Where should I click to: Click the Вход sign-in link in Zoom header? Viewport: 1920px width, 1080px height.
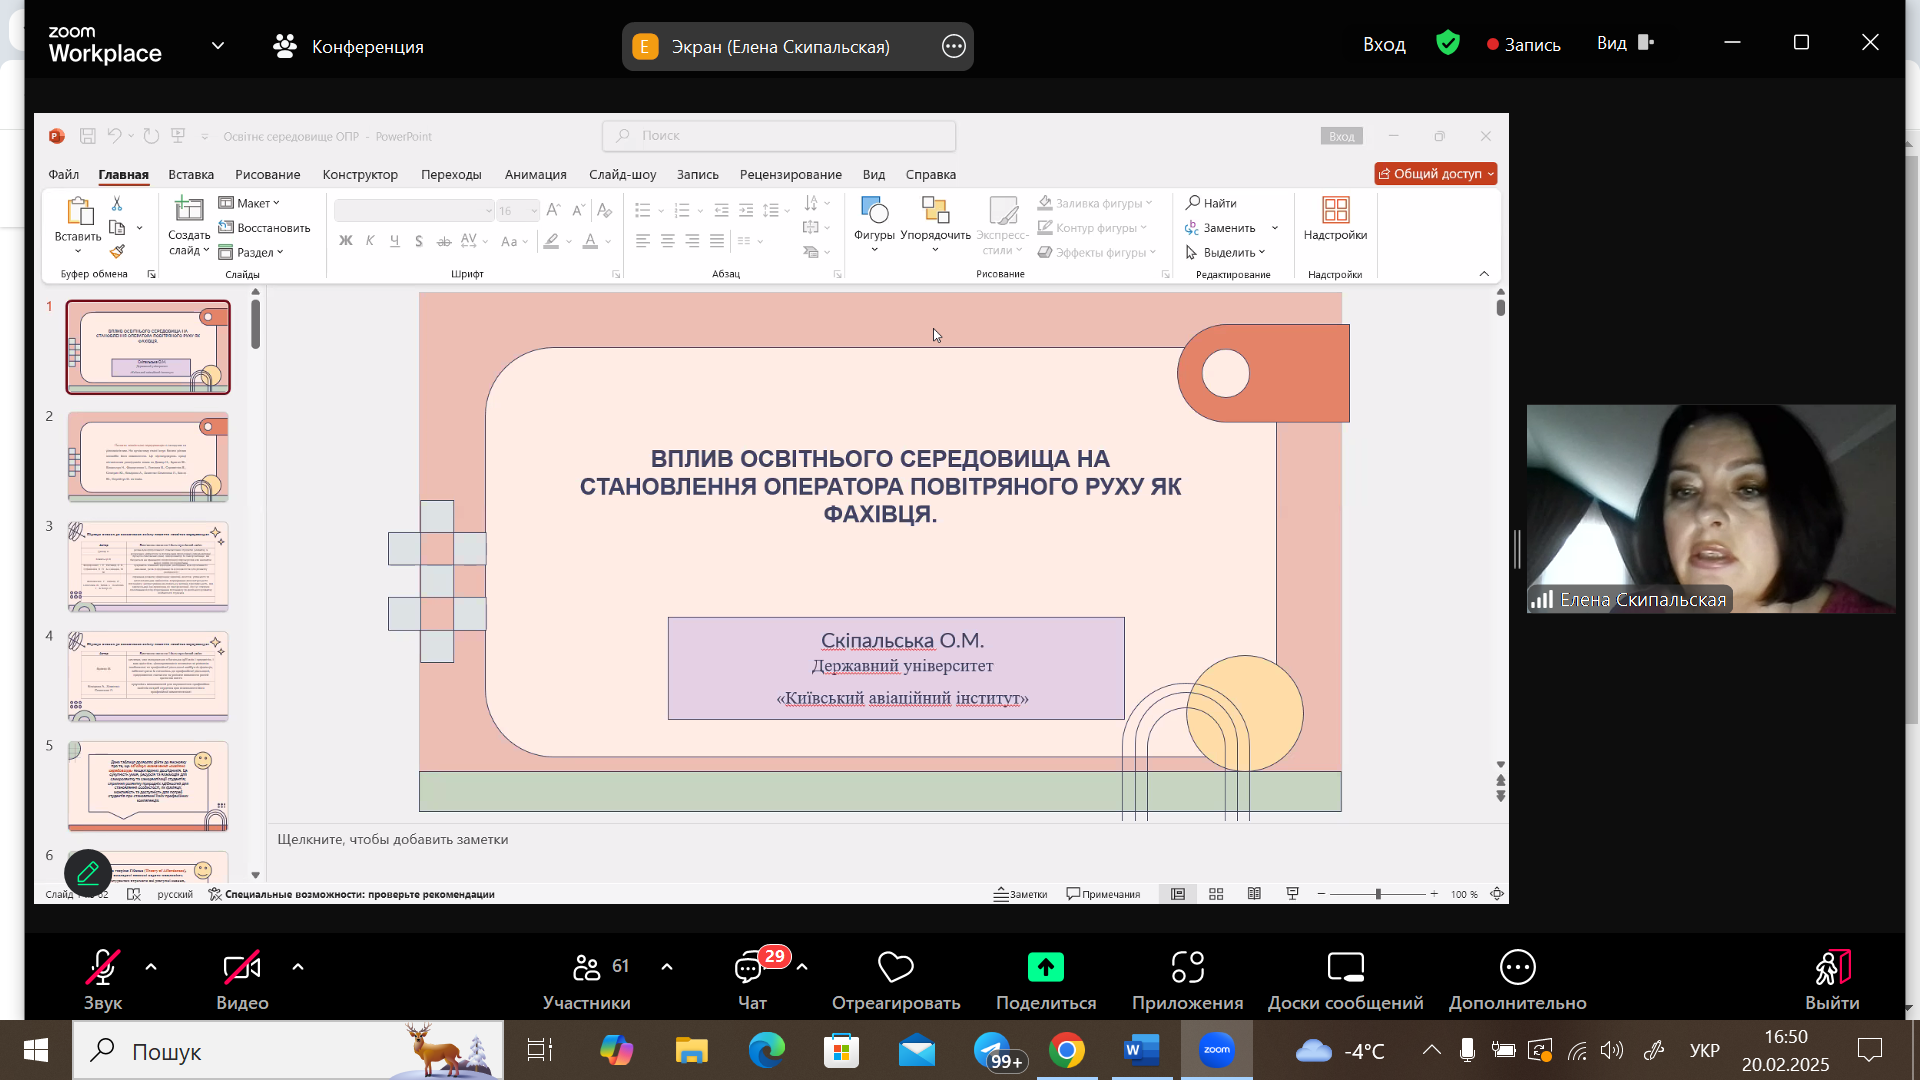[1384, 44]
